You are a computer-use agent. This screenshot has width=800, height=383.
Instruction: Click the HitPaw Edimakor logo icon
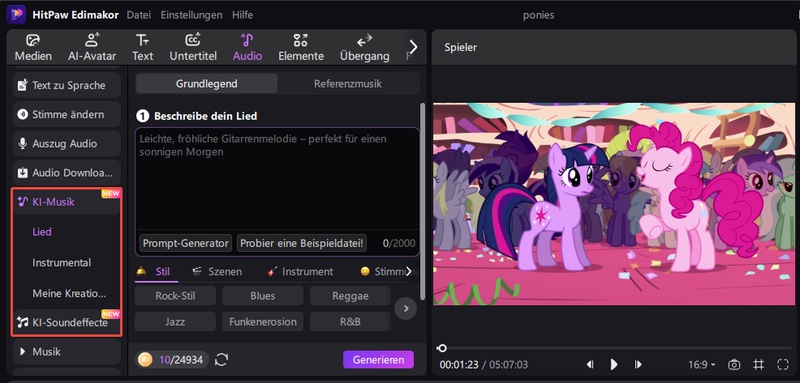[16, 14]
